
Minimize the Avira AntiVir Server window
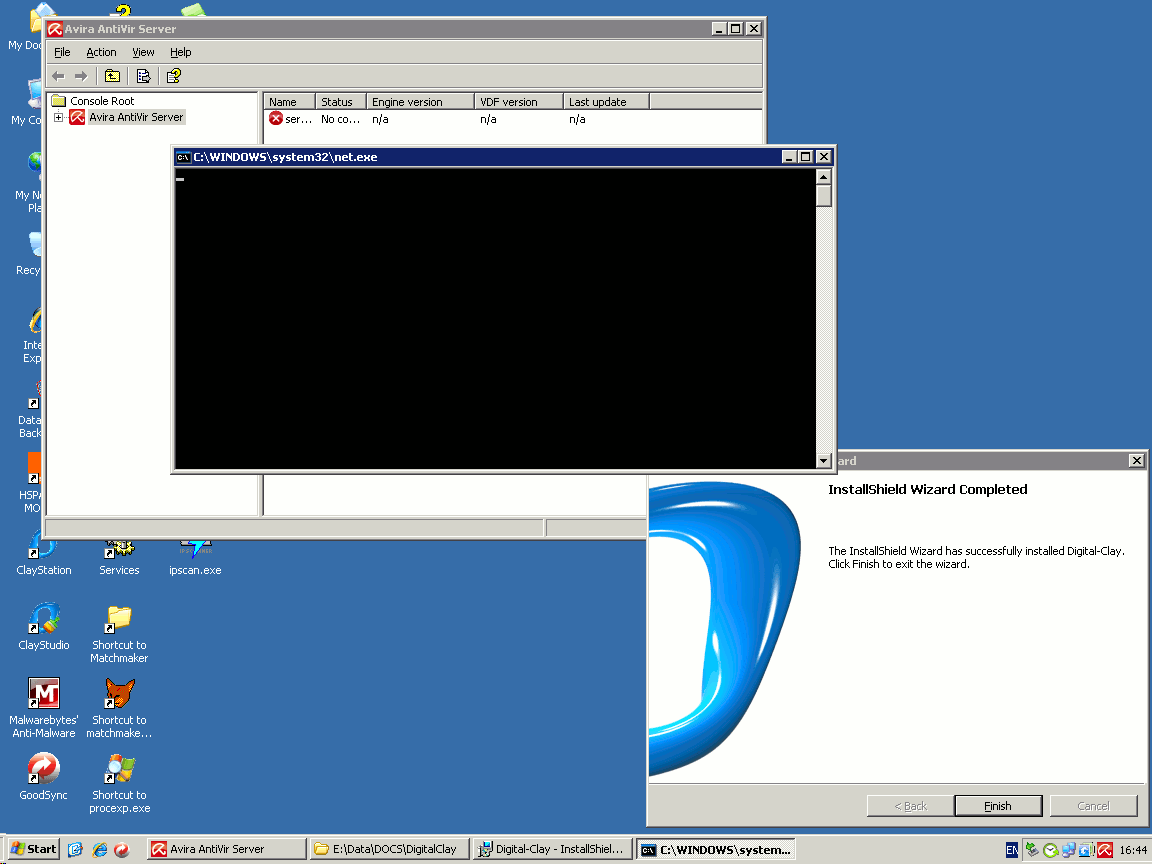[x=719, y=29]
